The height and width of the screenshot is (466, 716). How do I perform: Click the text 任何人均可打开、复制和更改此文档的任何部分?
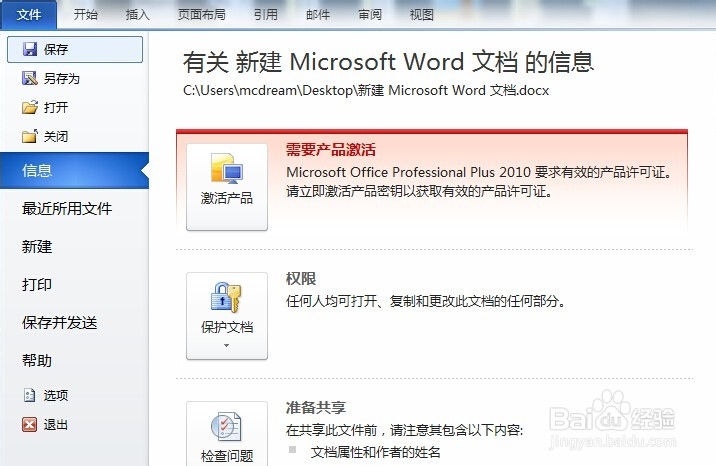click(426, 301)
